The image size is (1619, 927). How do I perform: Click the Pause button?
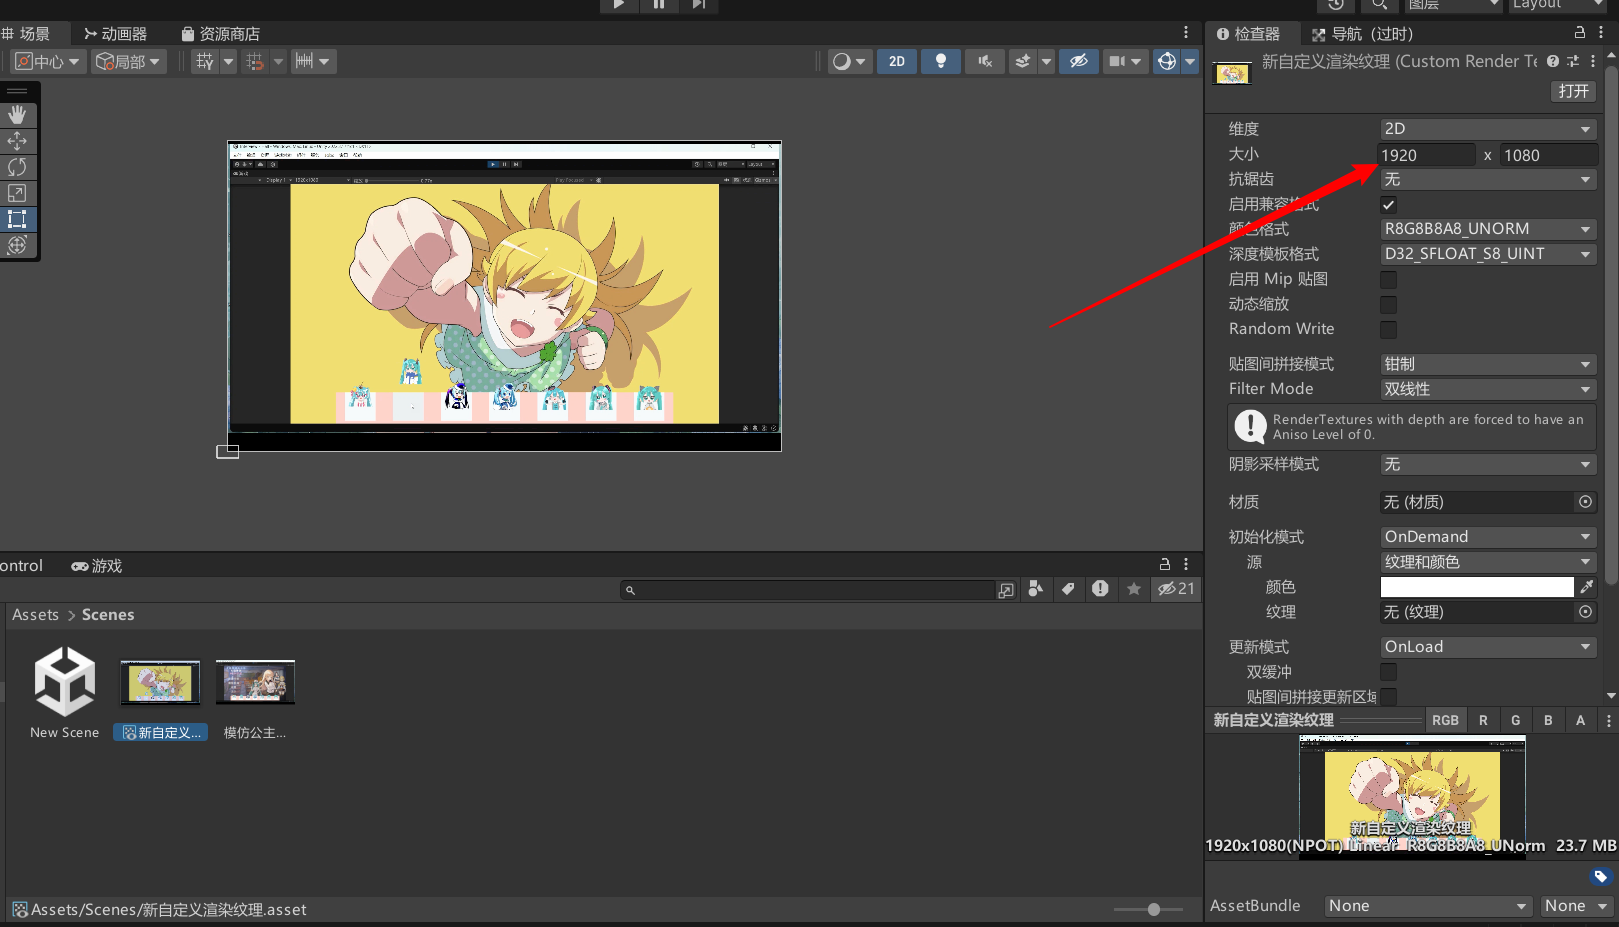pyautogui.click(x=659, y=5)
